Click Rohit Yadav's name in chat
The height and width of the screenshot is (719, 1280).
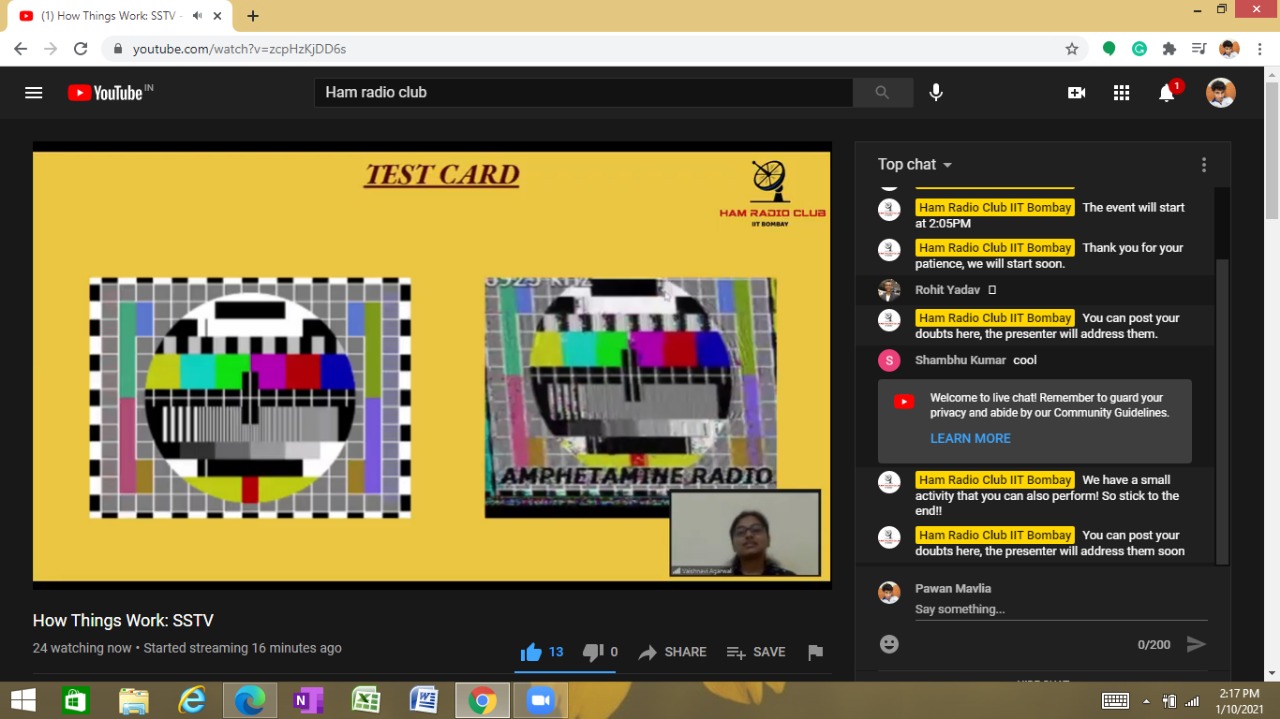949,290
